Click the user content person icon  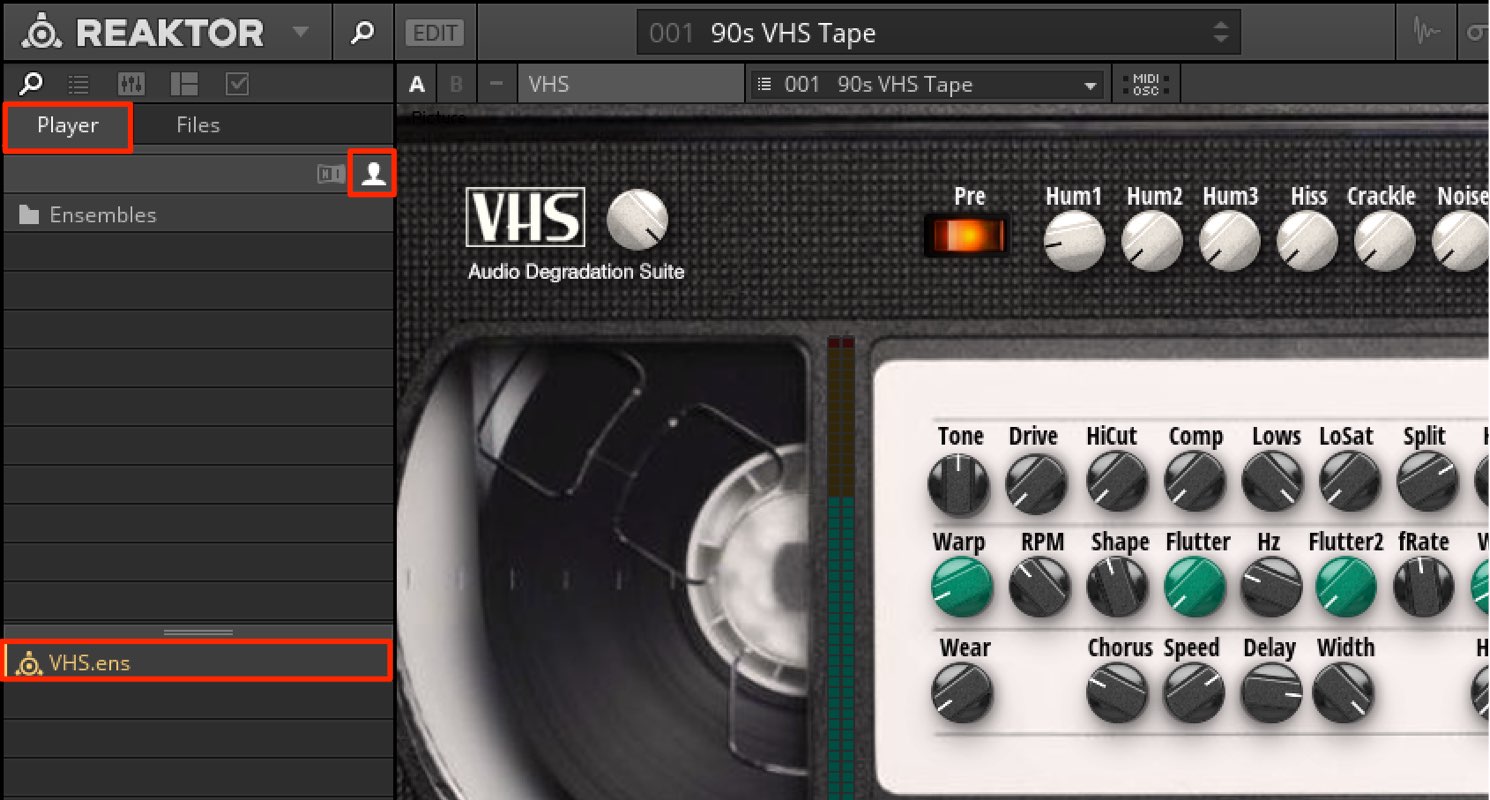[373, 174]
